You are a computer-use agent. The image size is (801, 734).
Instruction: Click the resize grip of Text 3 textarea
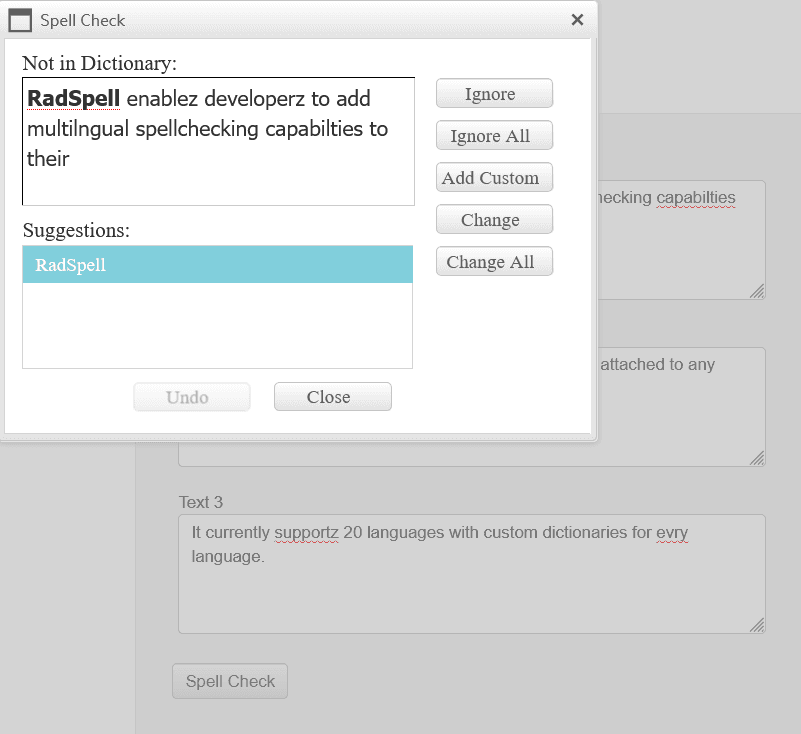pos(757,625)
